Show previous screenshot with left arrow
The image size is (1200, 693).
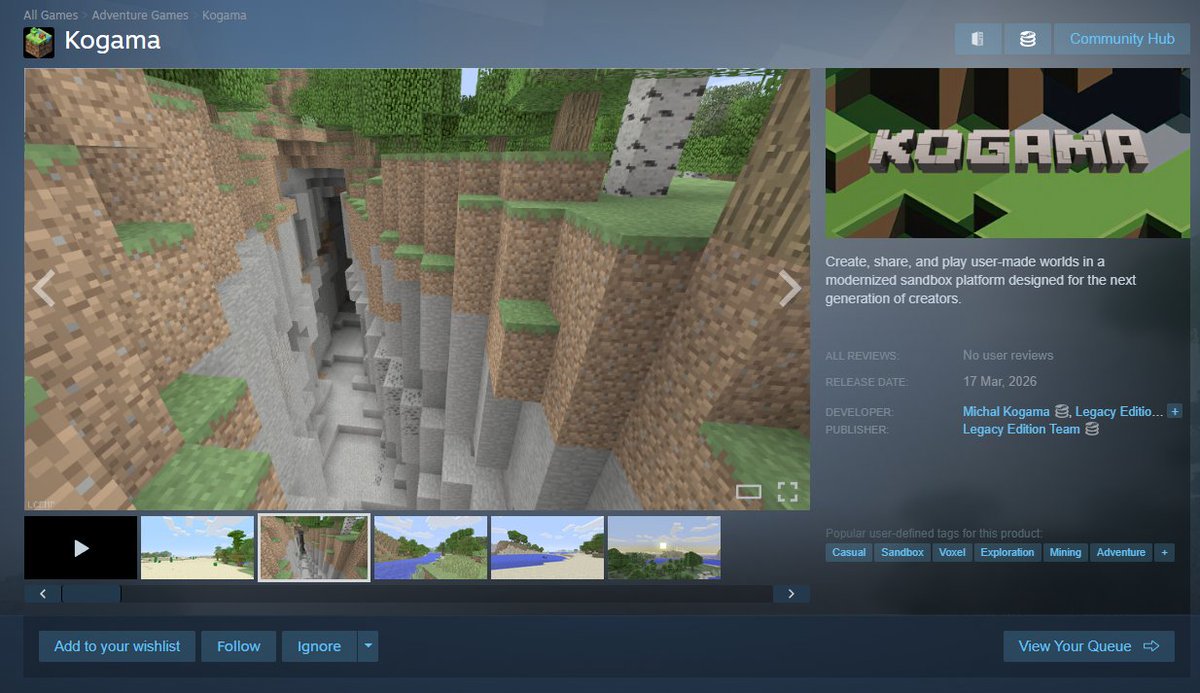44,288
